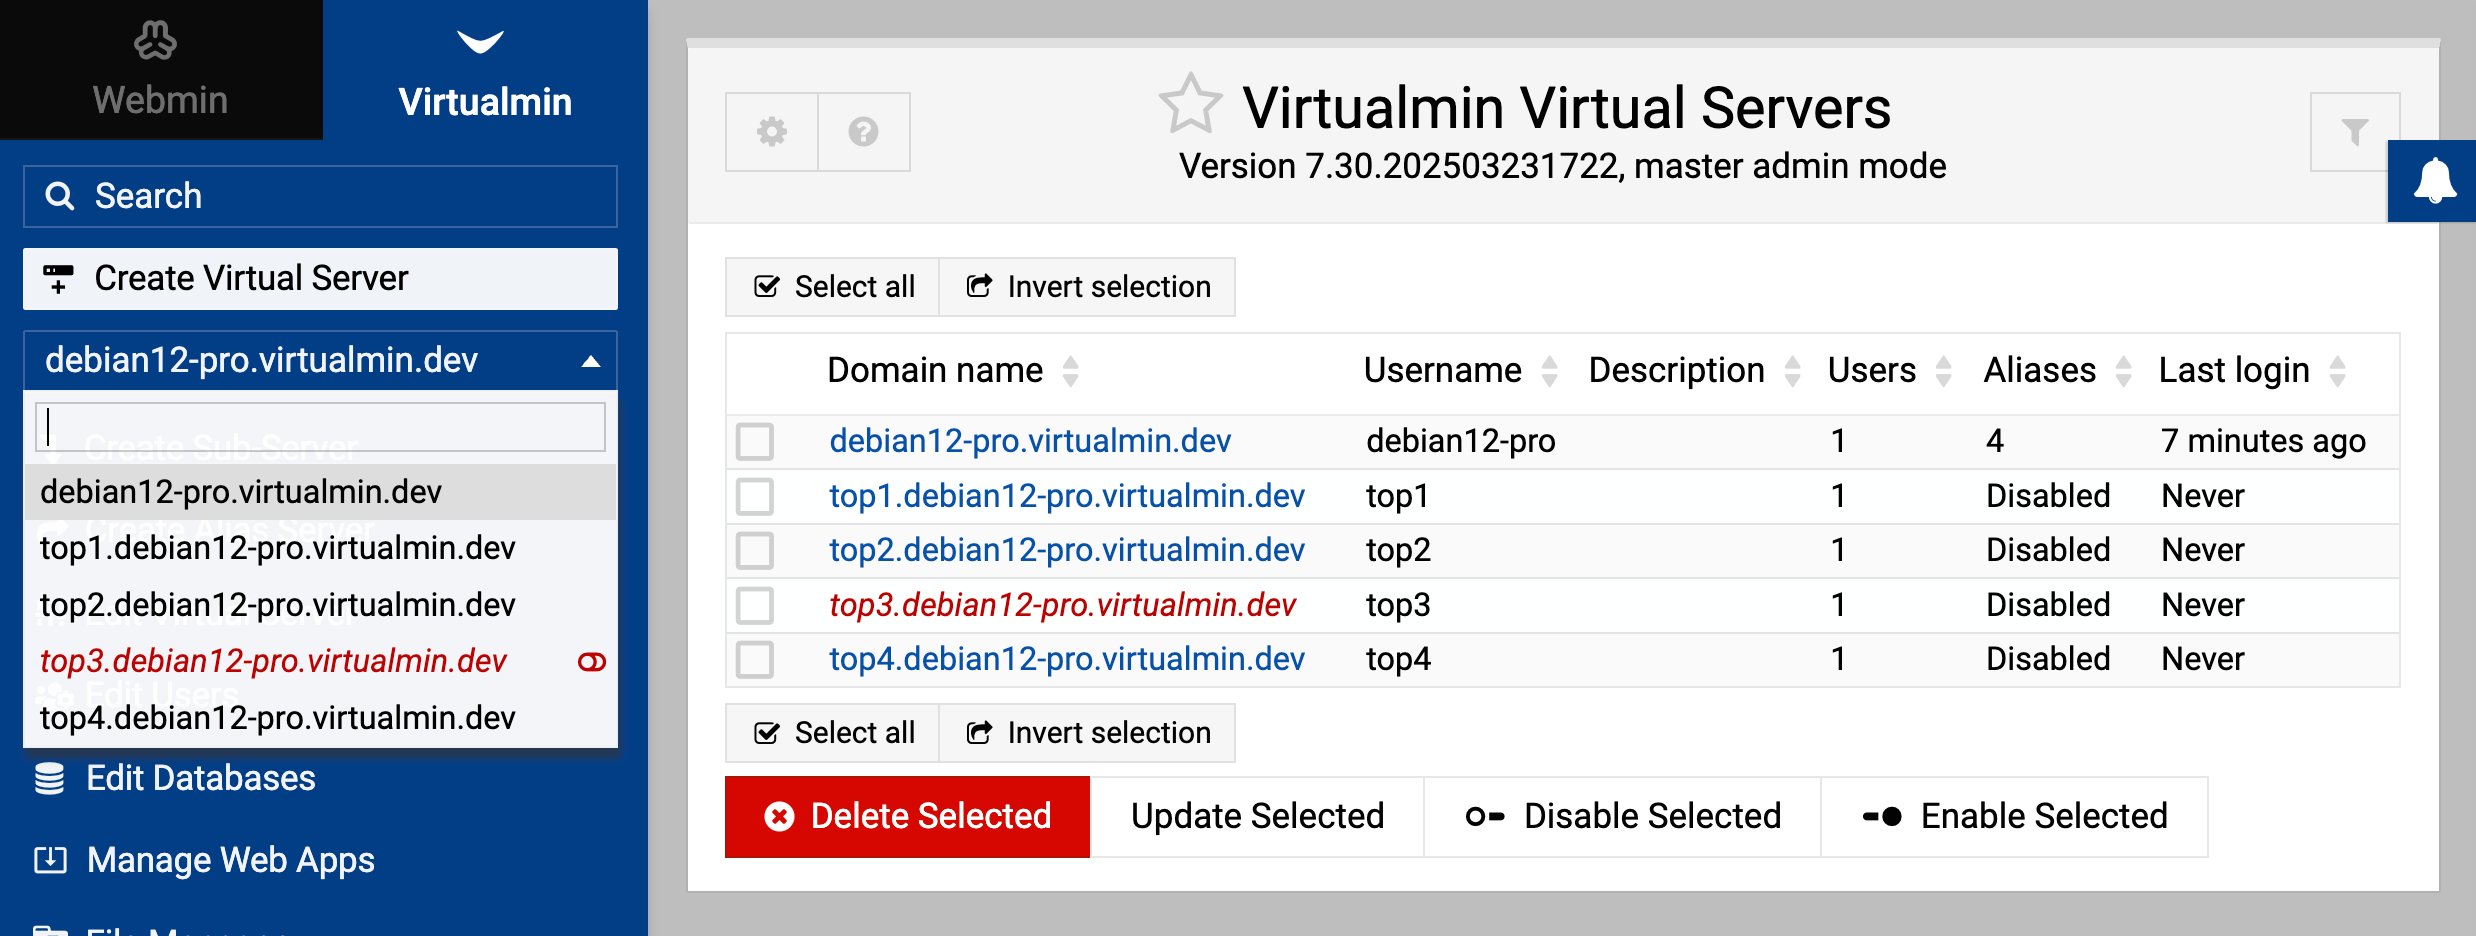
Task: Favorite page with the star icon
Action: [1190, 104]
